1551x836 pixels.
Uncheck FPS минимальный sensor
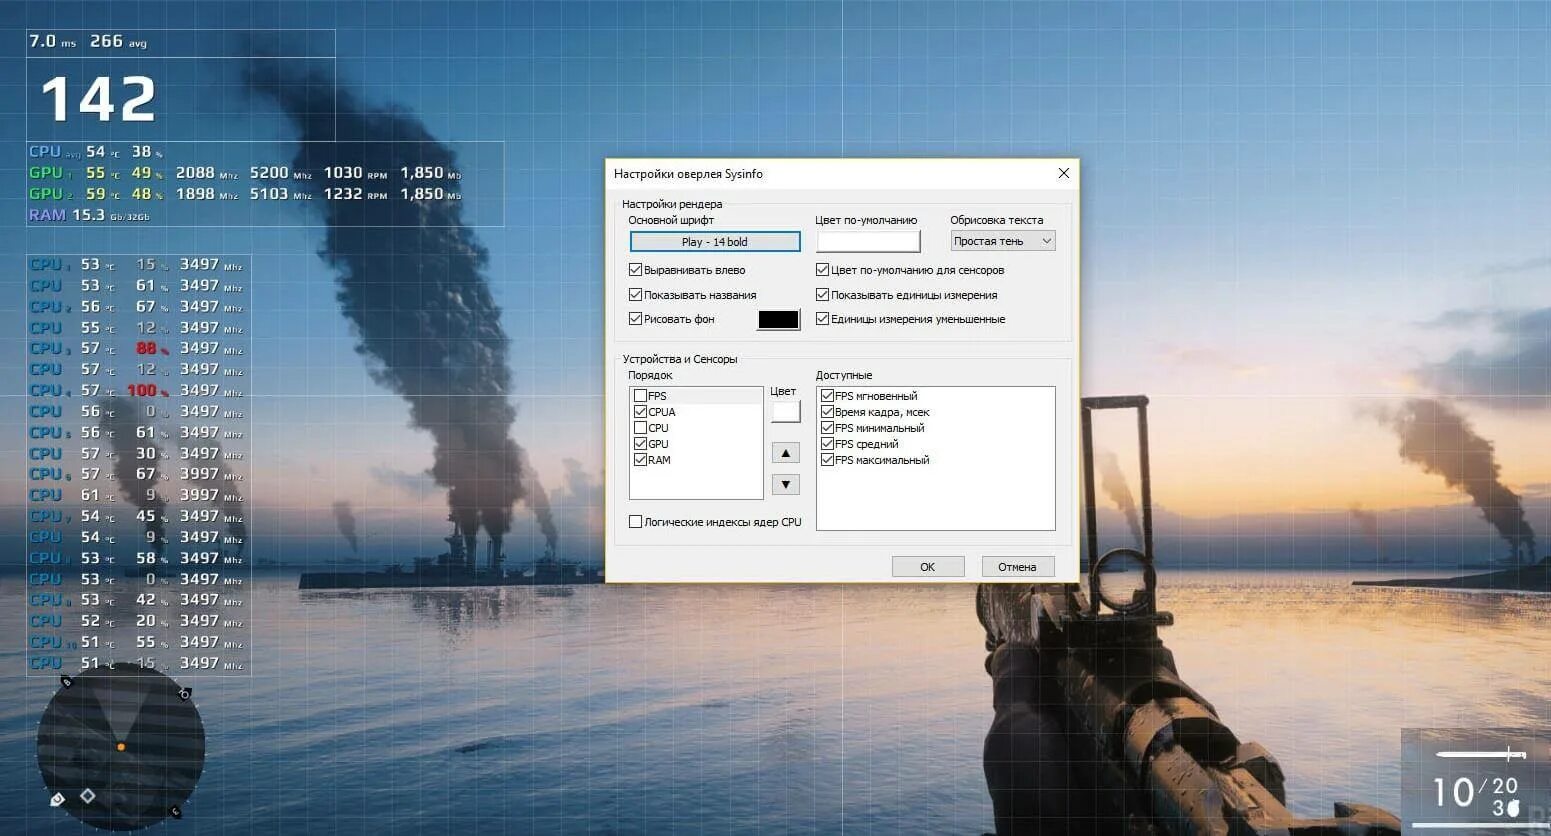pos(827,428)
